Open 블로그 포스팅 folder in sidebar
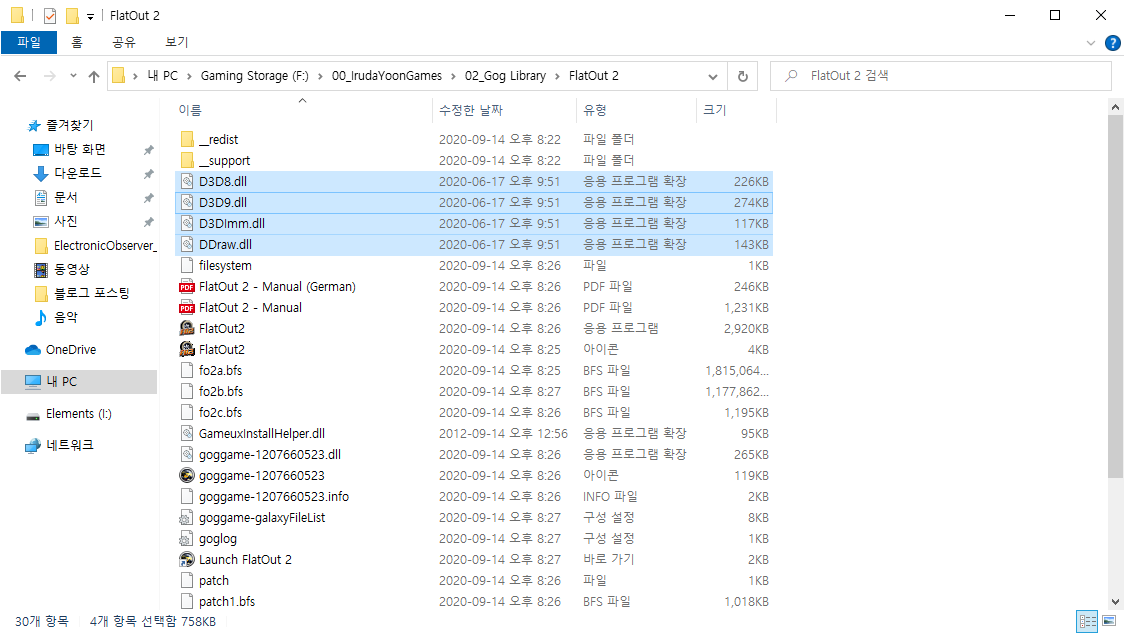Image resolution: width=1125 pixels, height=634 pixels. point(92,293)
